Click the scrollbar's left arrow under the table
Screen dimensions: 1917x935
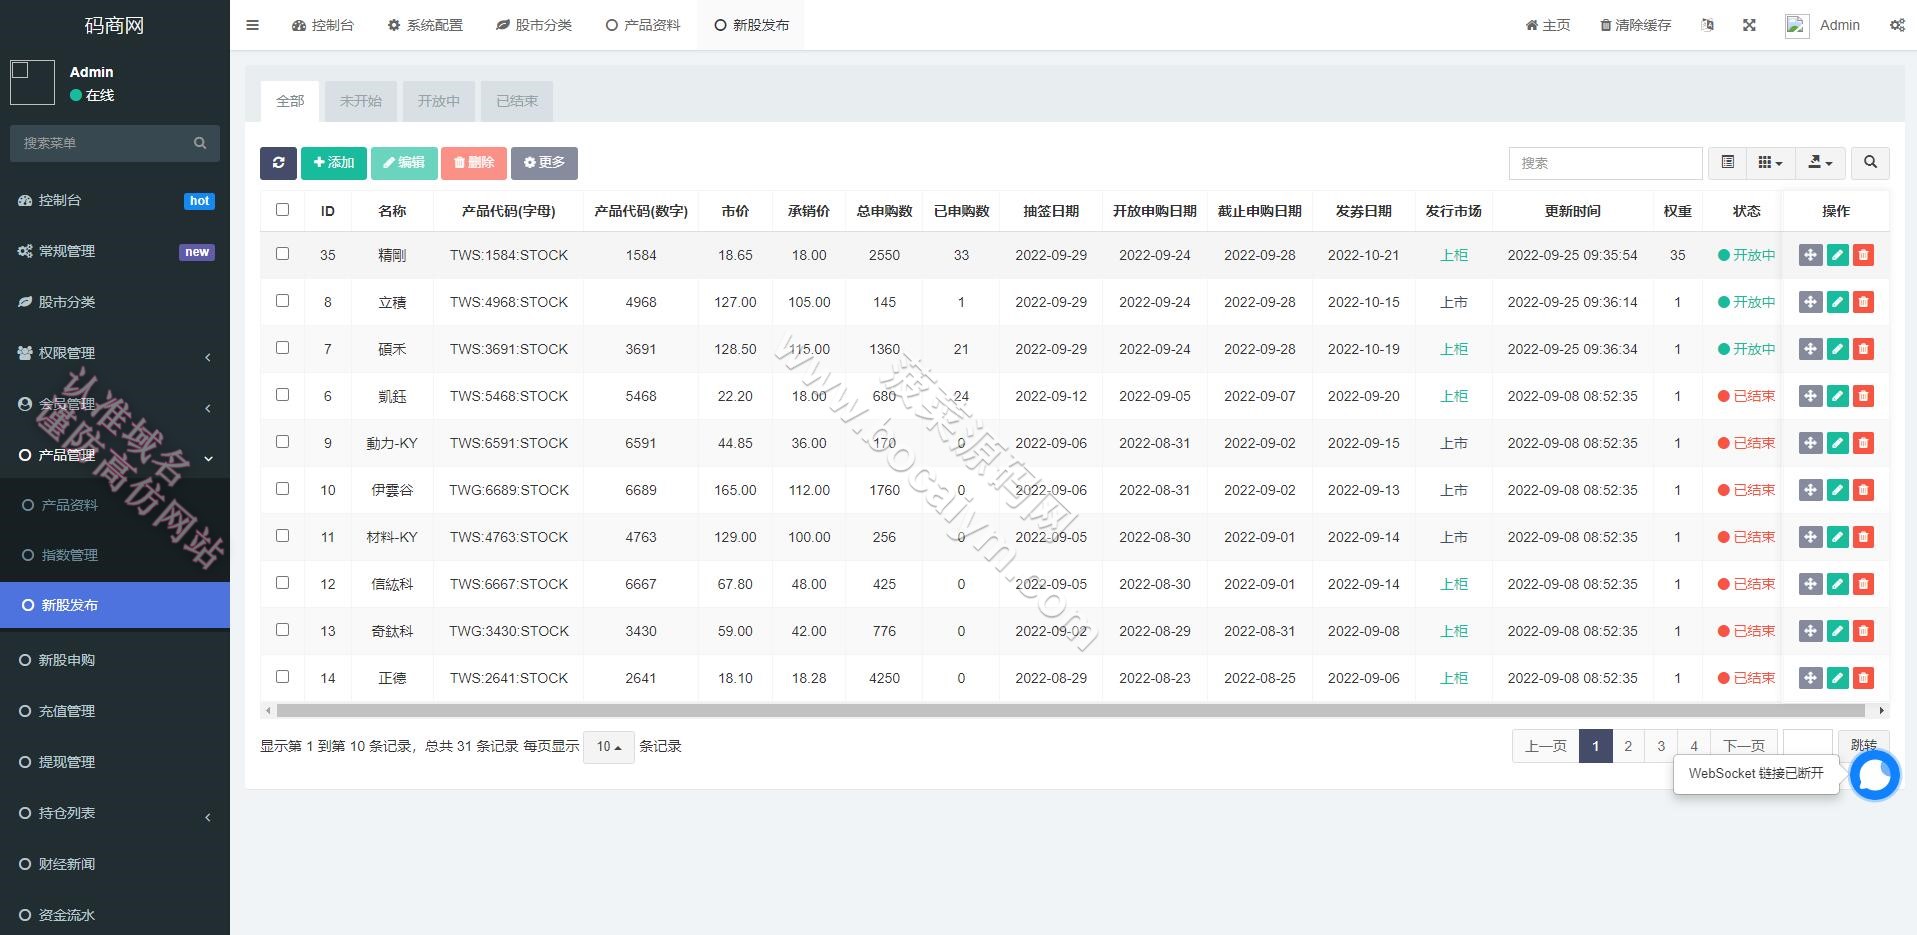pyautogui.click(x=267, y=711)
